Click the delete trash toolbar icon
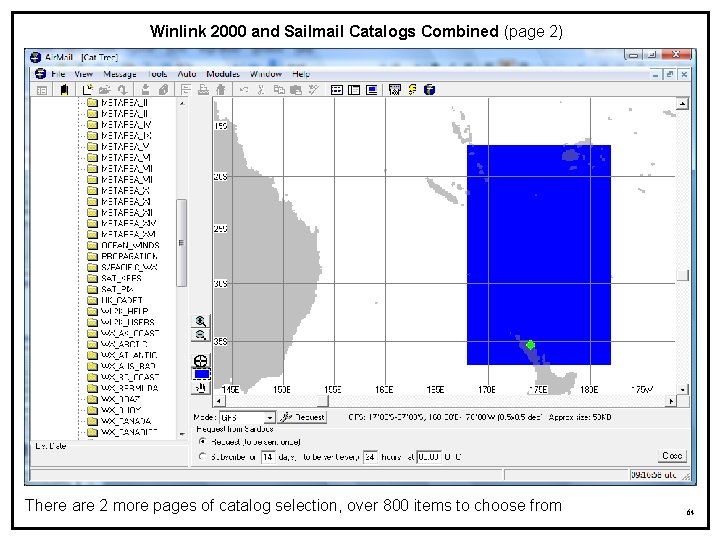The width and height of the screenshot is (720, 540). 221,90
